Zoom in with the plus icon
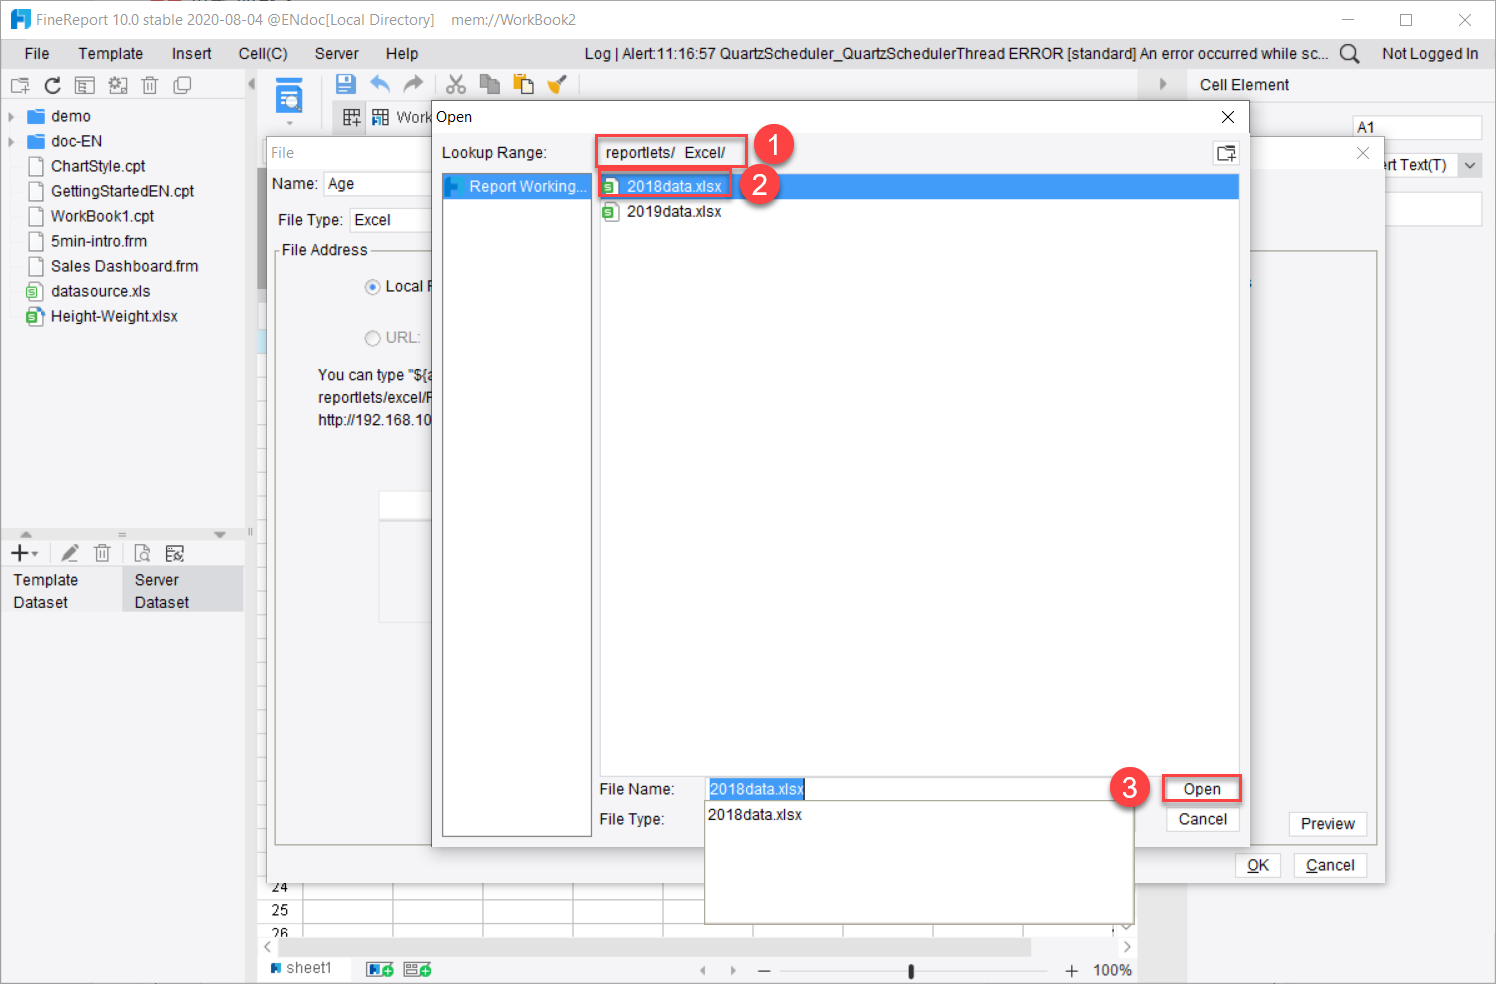1496x984 pixels. point(1072,970)
